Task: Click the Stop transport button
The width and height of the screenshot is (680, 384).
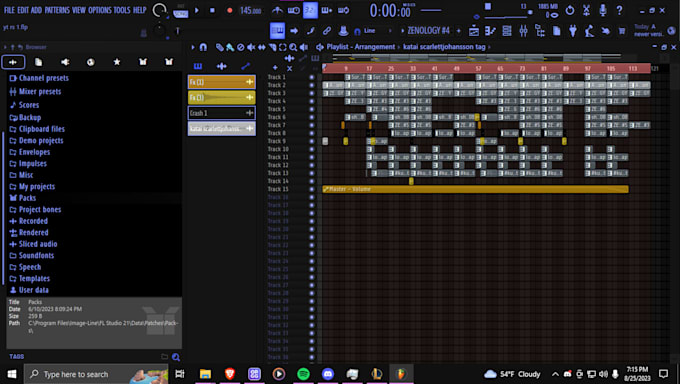Action: point(212,10)
